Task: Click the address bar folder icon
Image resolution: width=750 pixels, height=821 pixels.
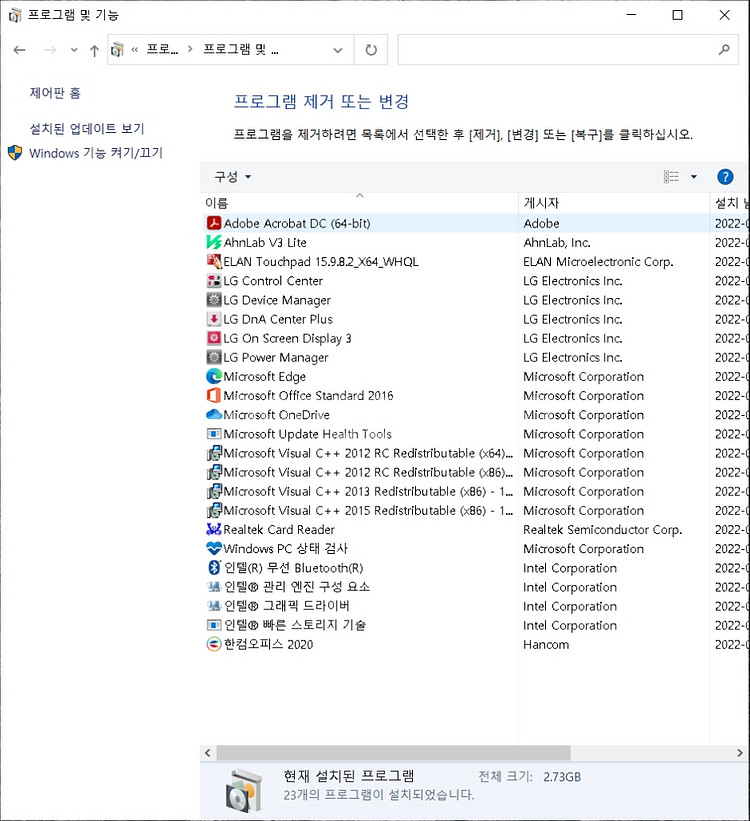Action: (117, 50)
